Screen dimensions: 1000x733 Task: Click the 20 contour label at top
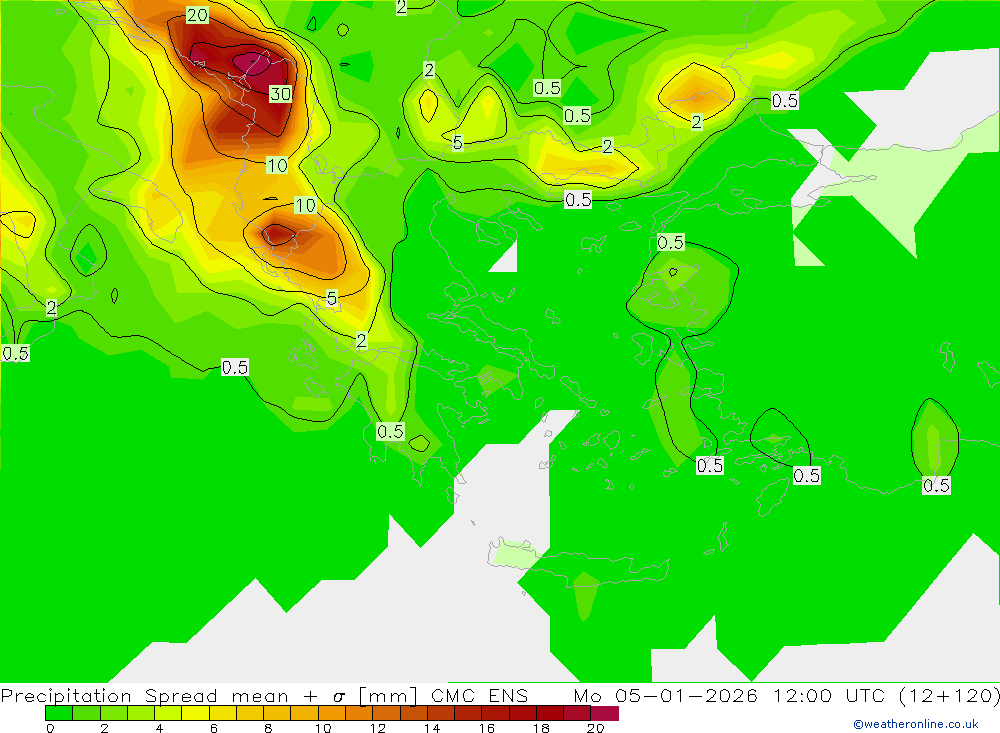point(197,15)
